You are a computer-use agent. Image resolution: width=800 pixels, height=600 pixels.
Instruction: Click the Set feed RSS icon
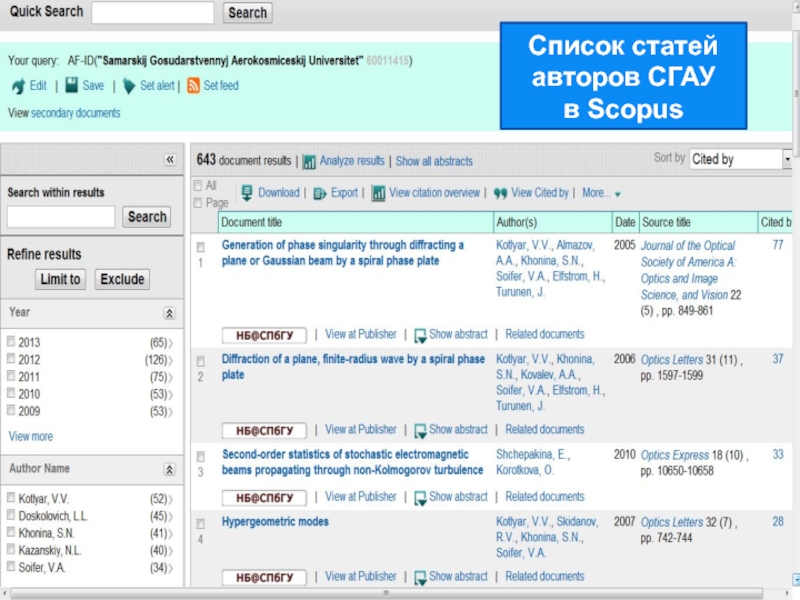click(194, 86)
